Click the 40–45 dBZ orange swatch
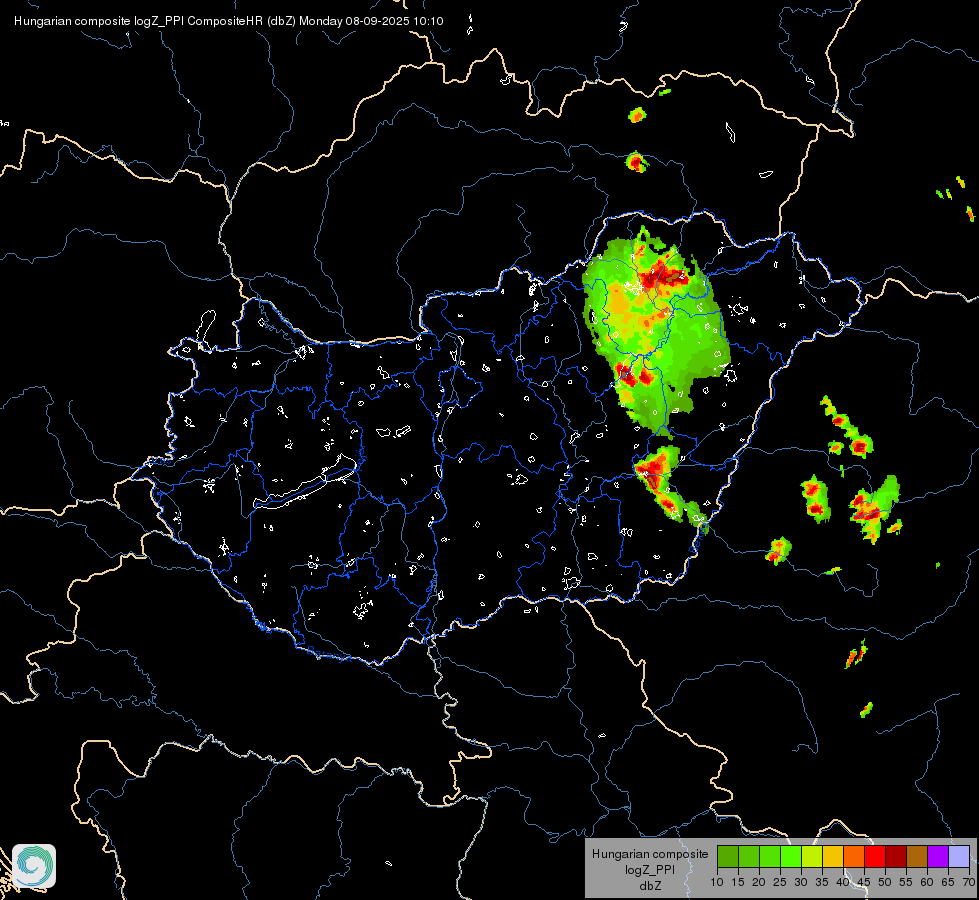The image size is (979, 900). (854, 856)
